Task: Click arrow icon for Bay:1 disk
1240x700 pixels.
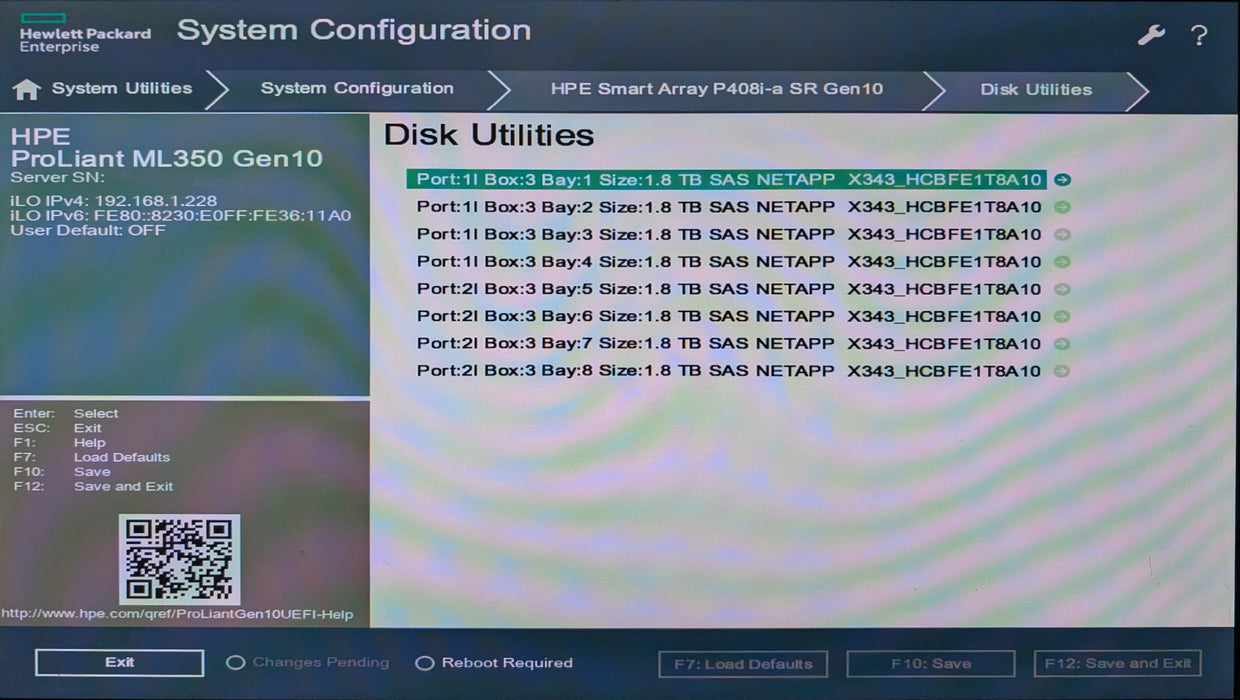Action: pyautogui.click(x=1062, y=180)
